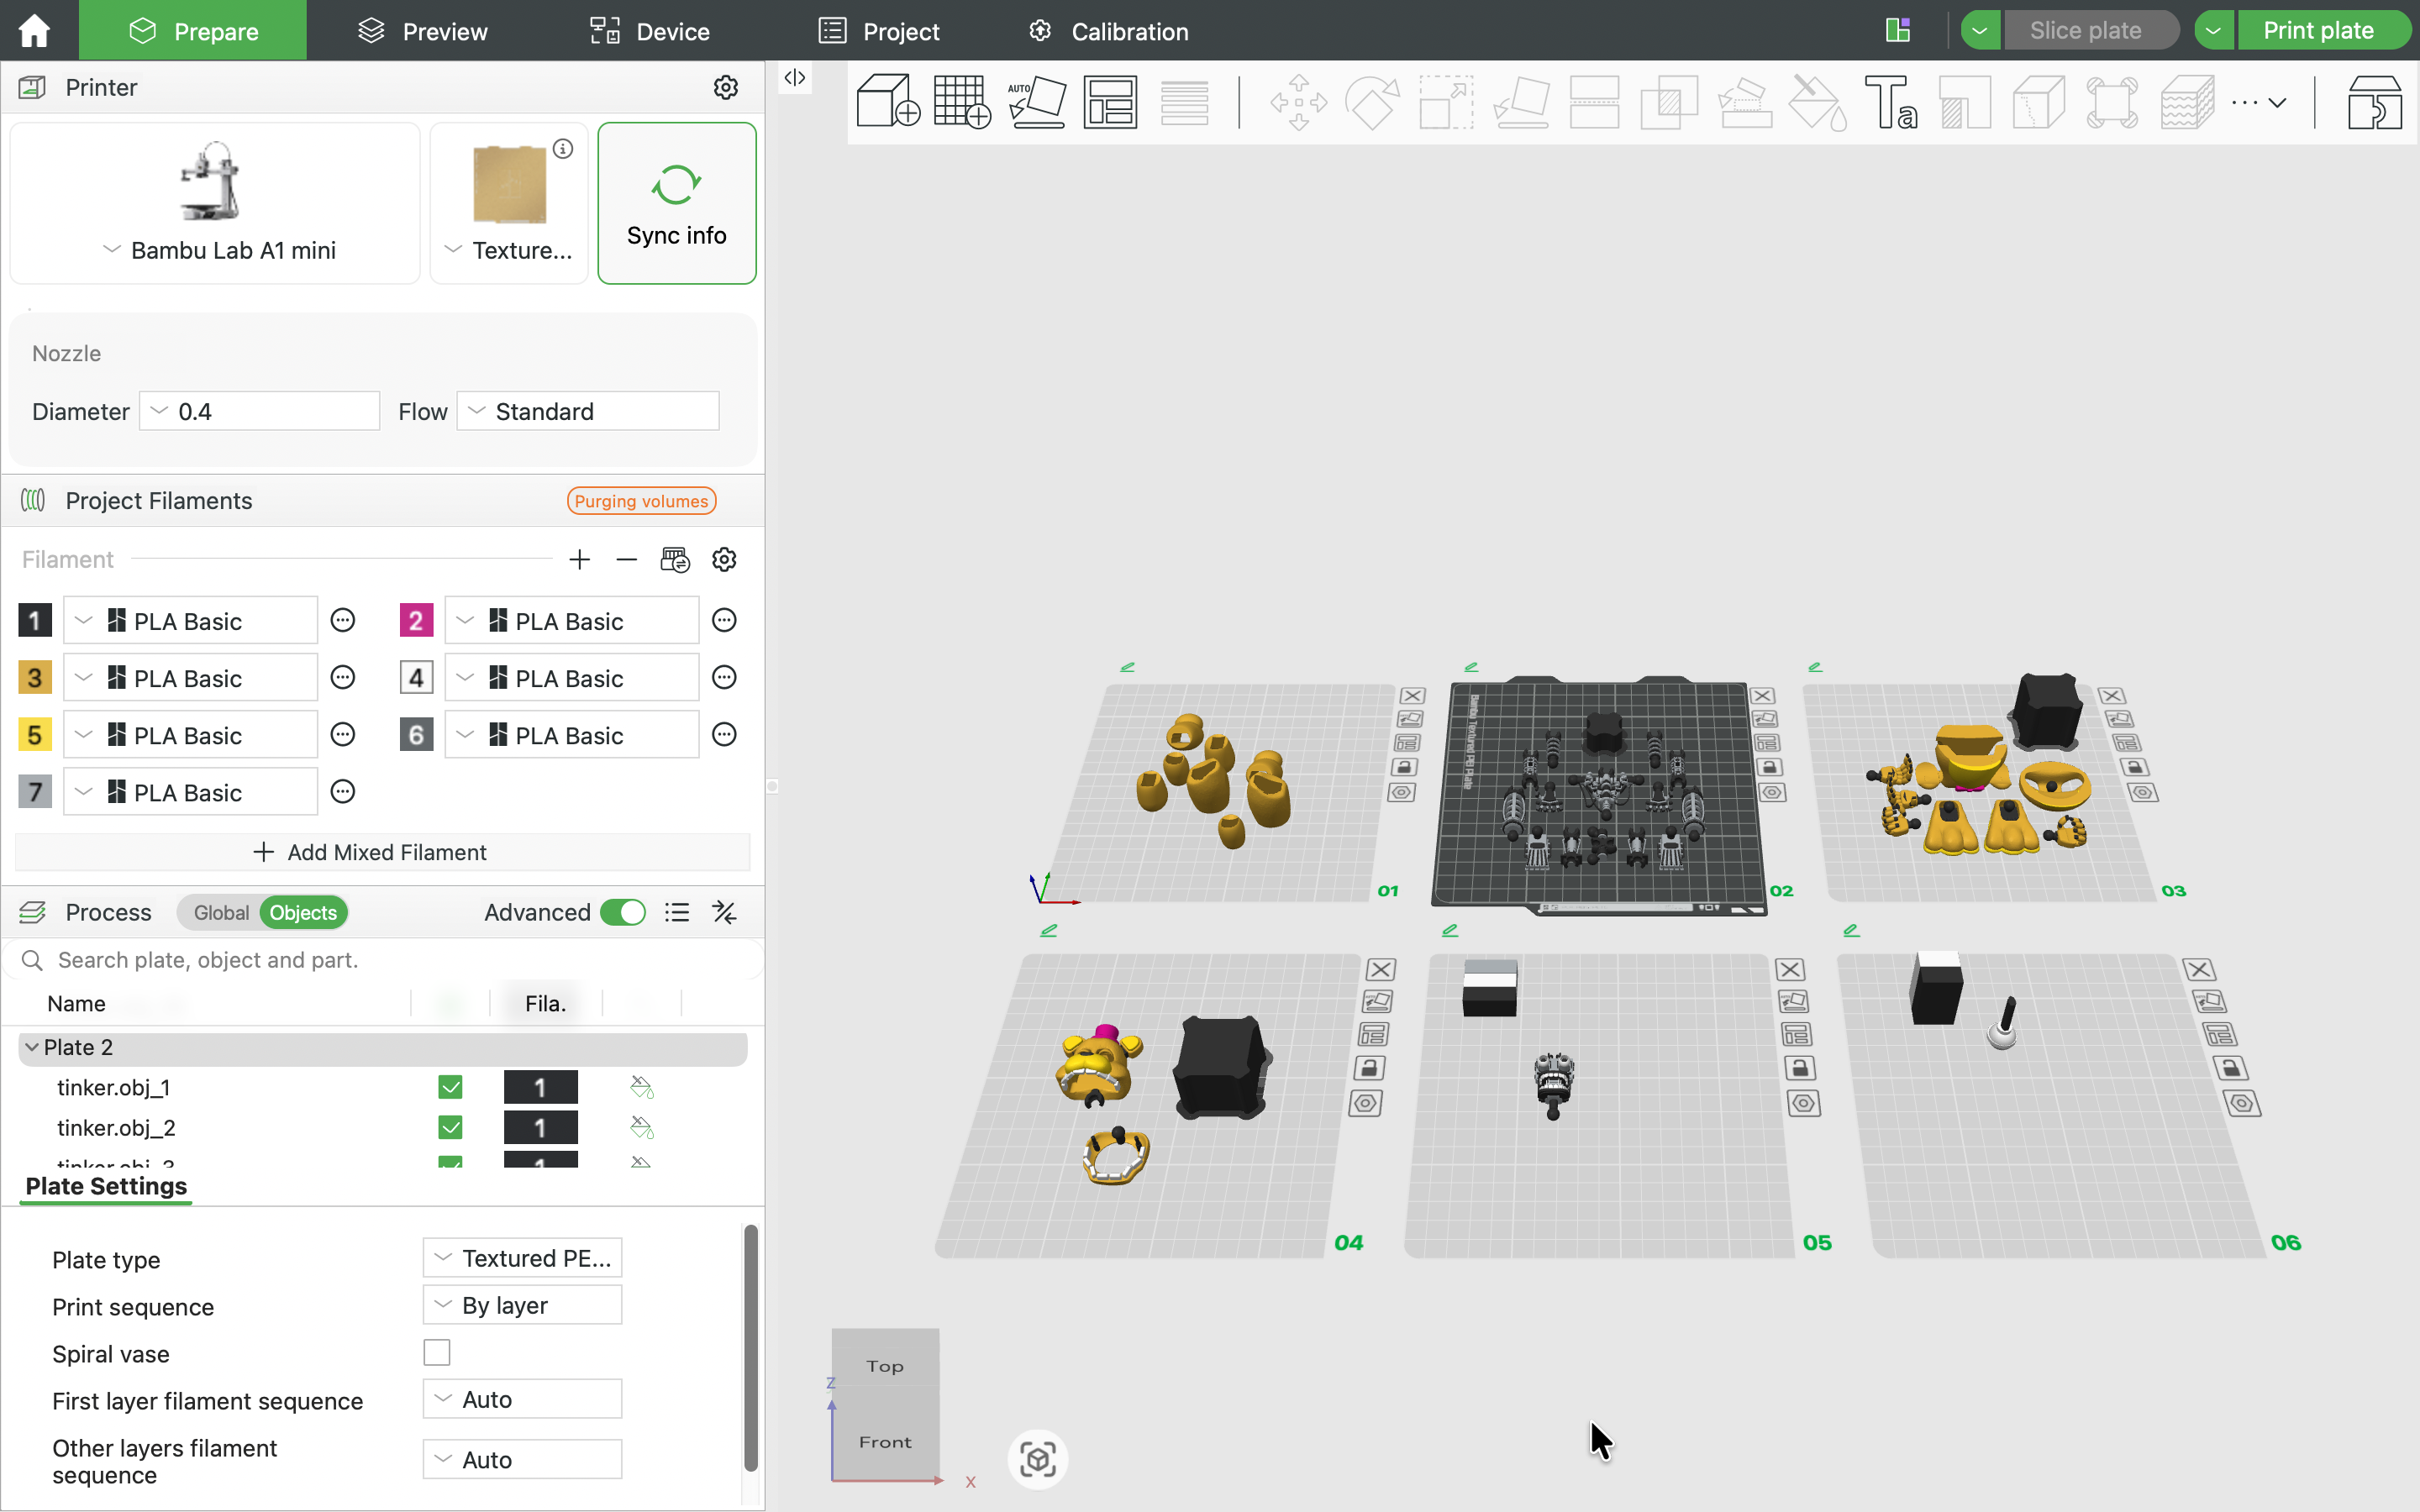Click the Add plate icon

(962, 102)
